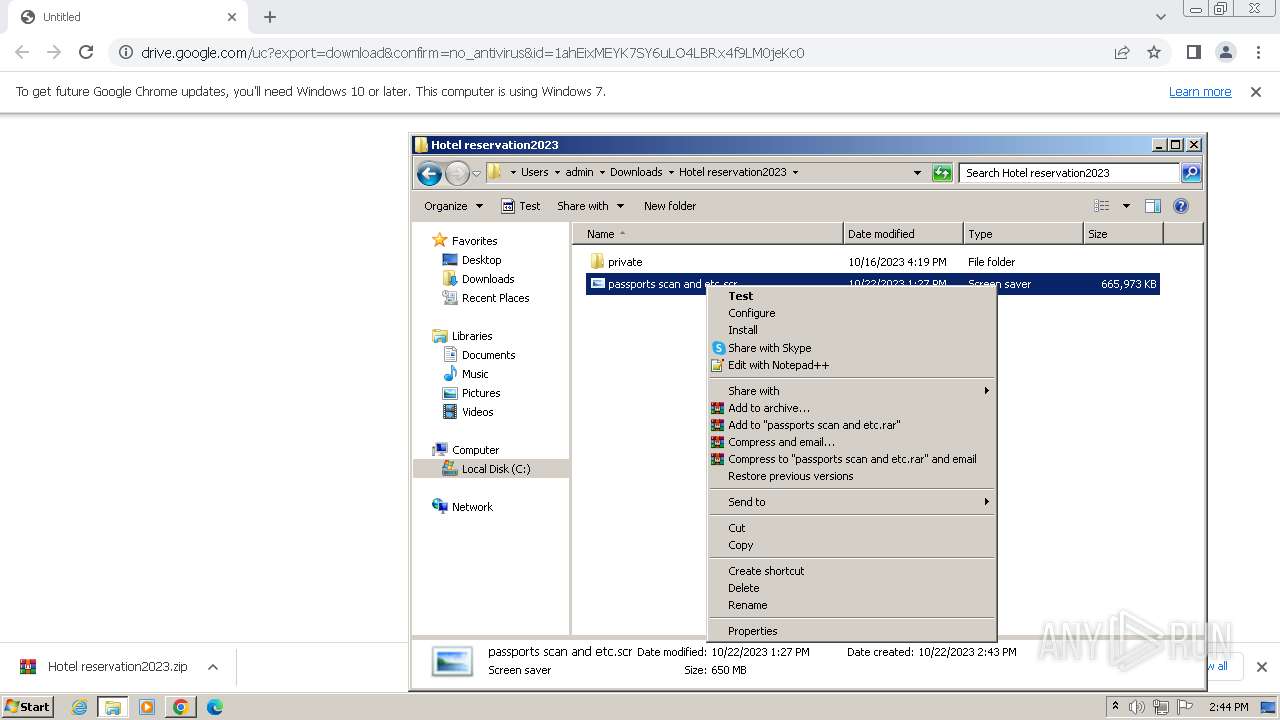This screenshot has height=720, width=1280.
Task: Open Chrome three-dot menu
Action: (x=1258, y=53)
